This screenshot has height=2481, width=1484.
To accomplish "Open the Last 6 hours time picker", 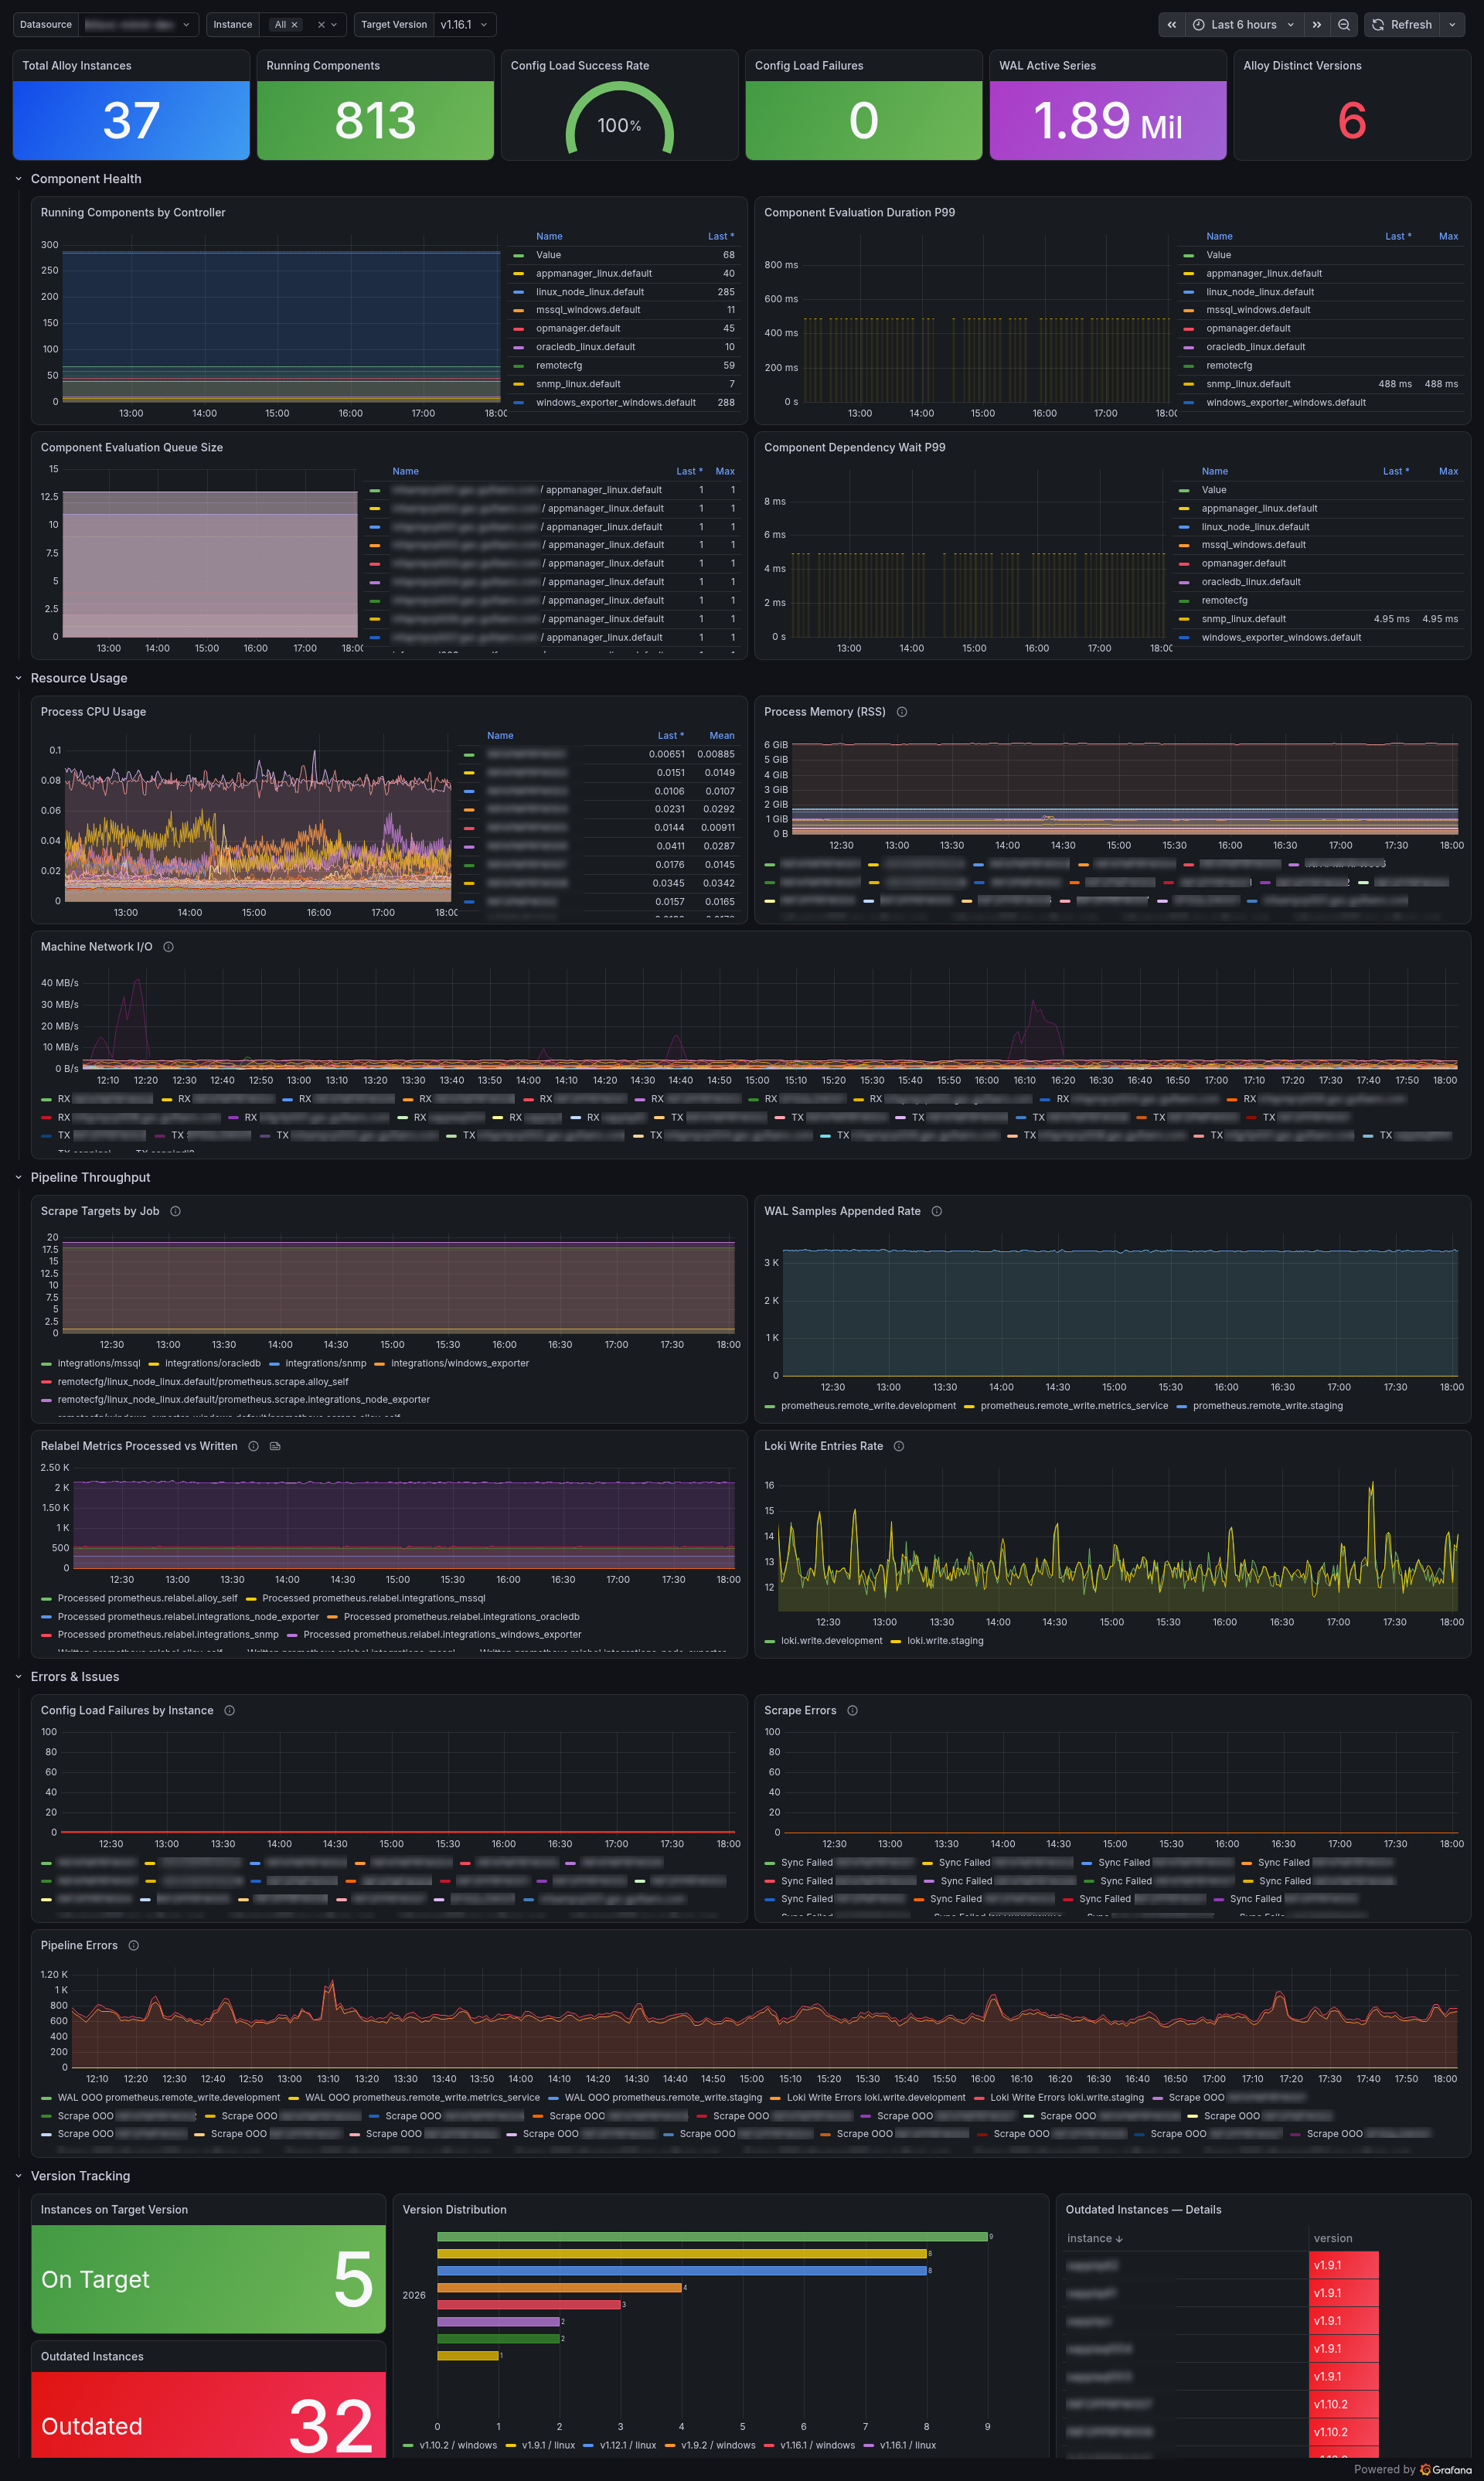I will pos(1244,25).
